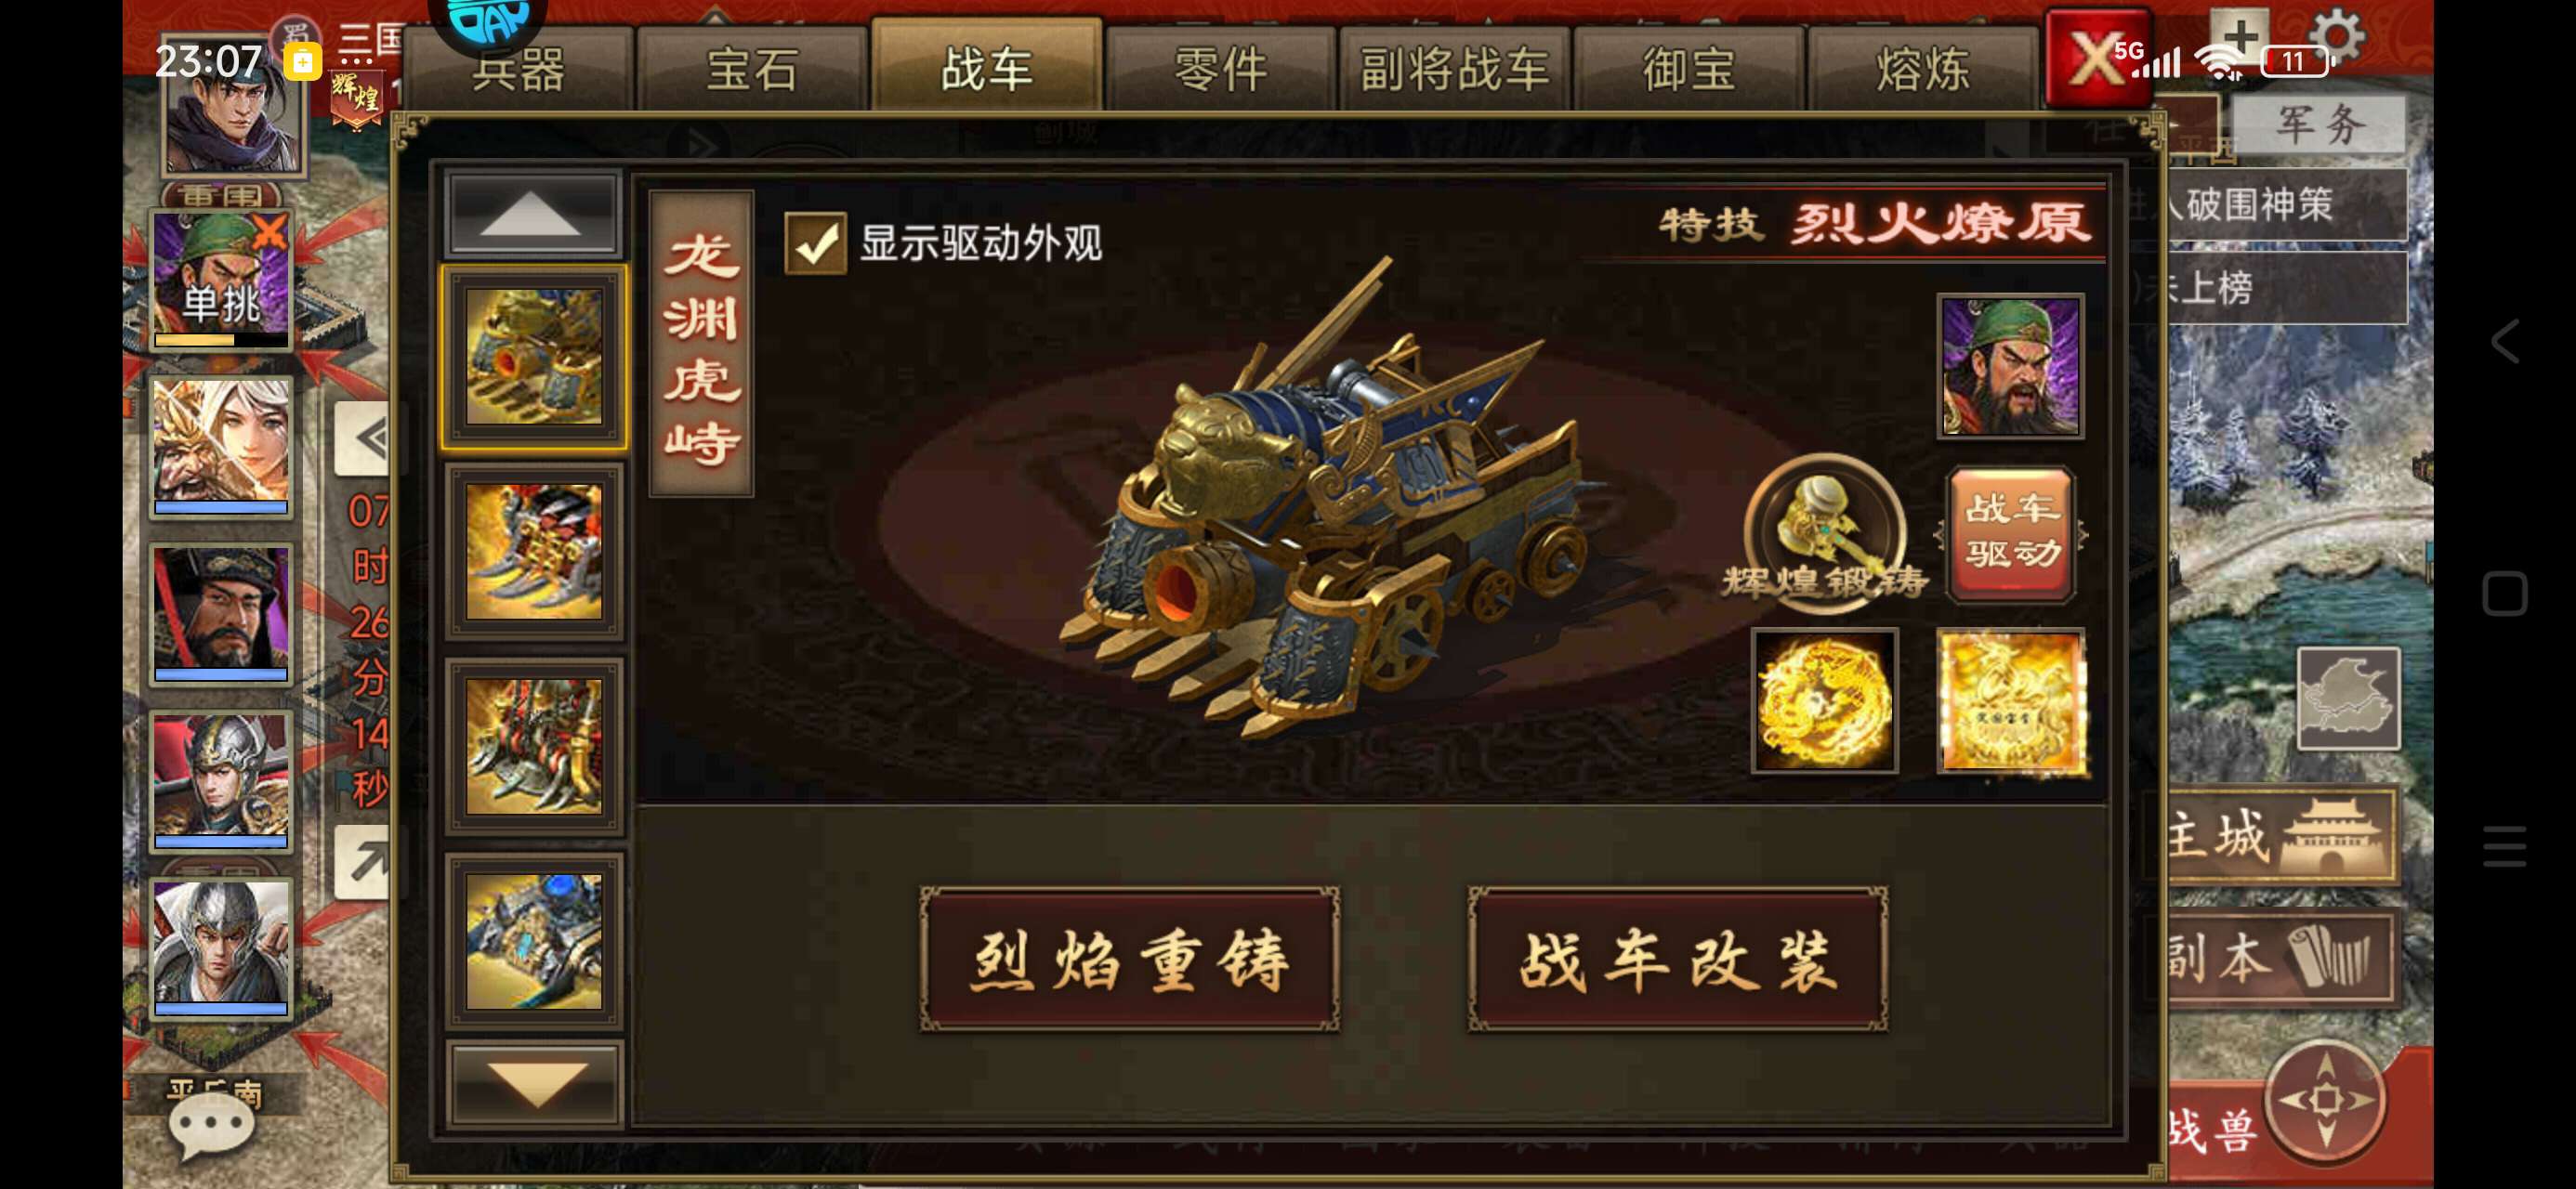
Task: Select the green-bandana general portrait beside chariot
Action: coord(2011,366)
